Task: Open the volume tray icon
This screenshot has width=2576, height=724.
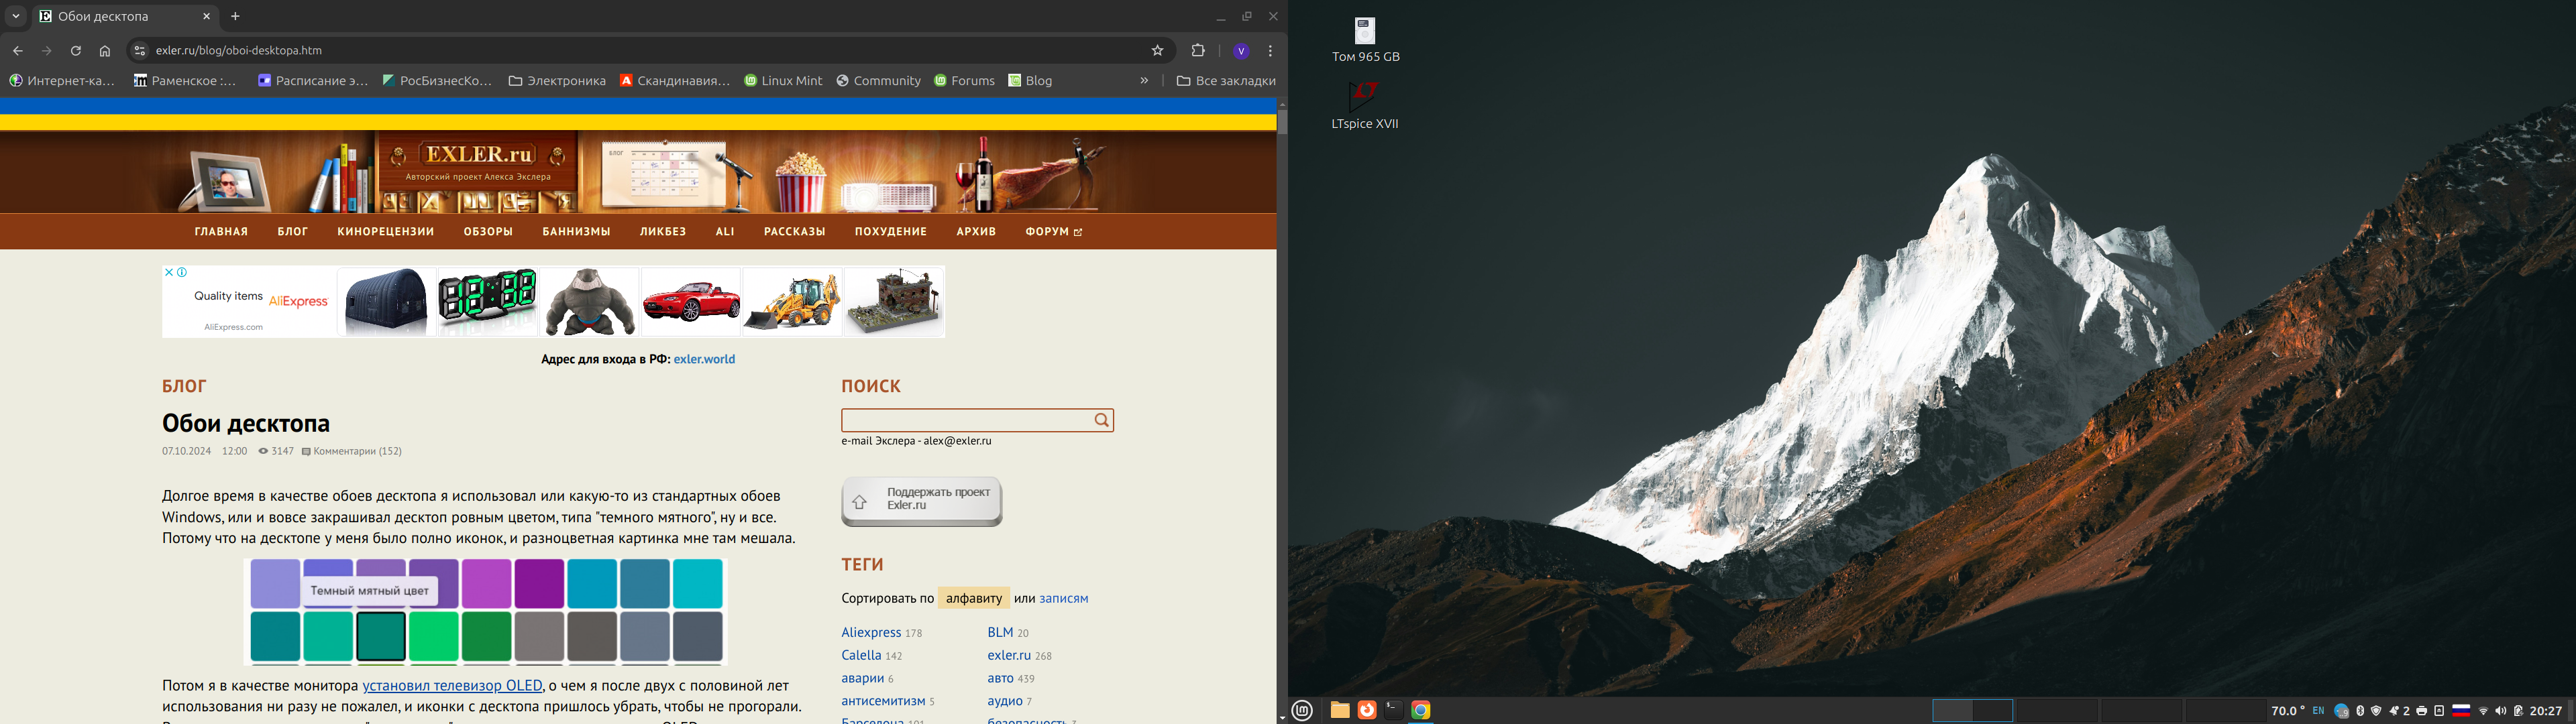Action: 2500,711
